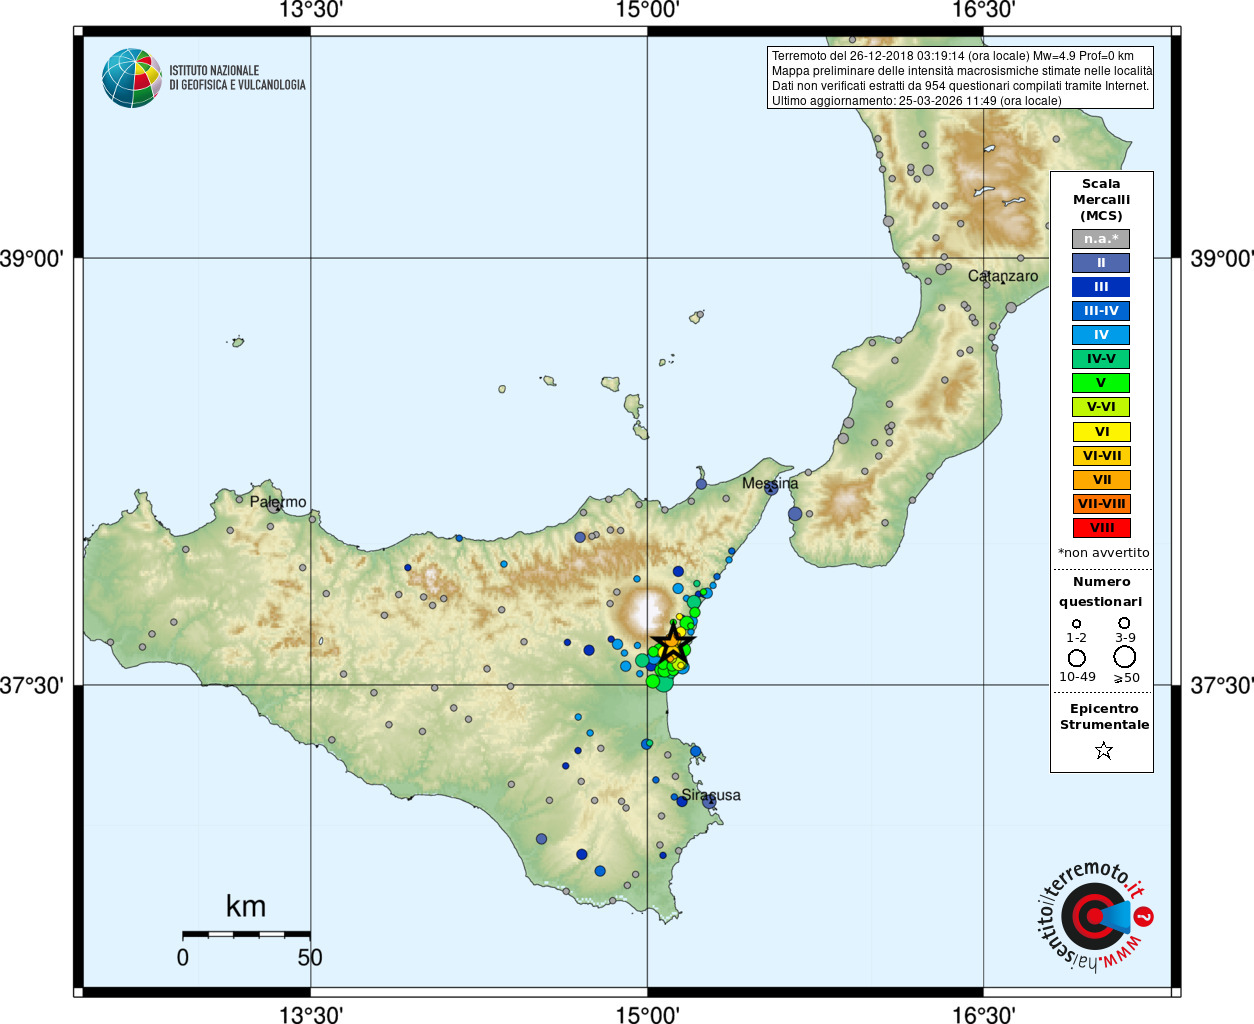The width and height of the screenshot is (1254, 1024).
Task: Select the yellow VI intensity swatch
Action: click(1101, 432)
